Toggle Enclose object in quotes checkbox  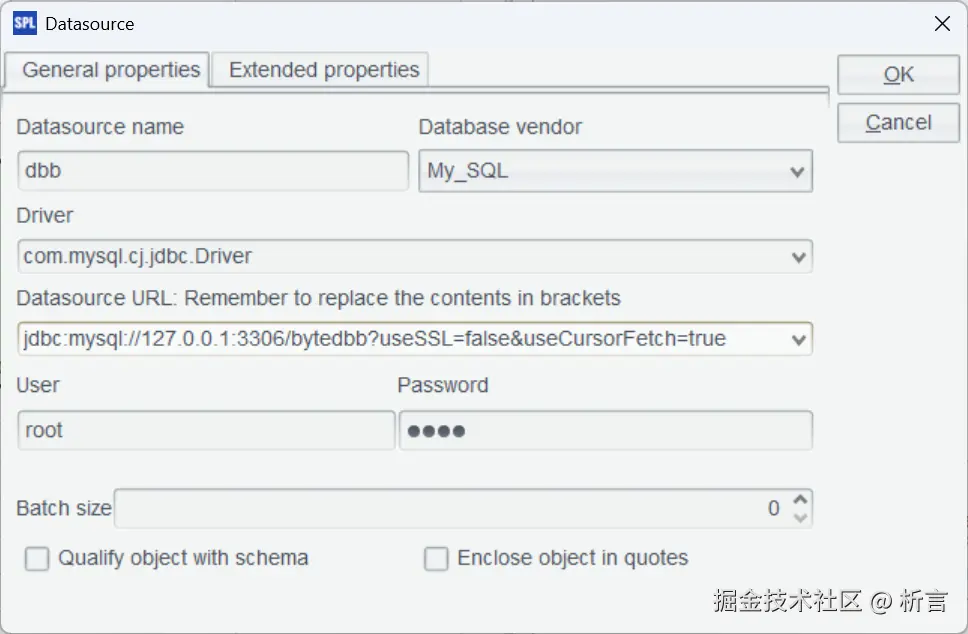436,559
